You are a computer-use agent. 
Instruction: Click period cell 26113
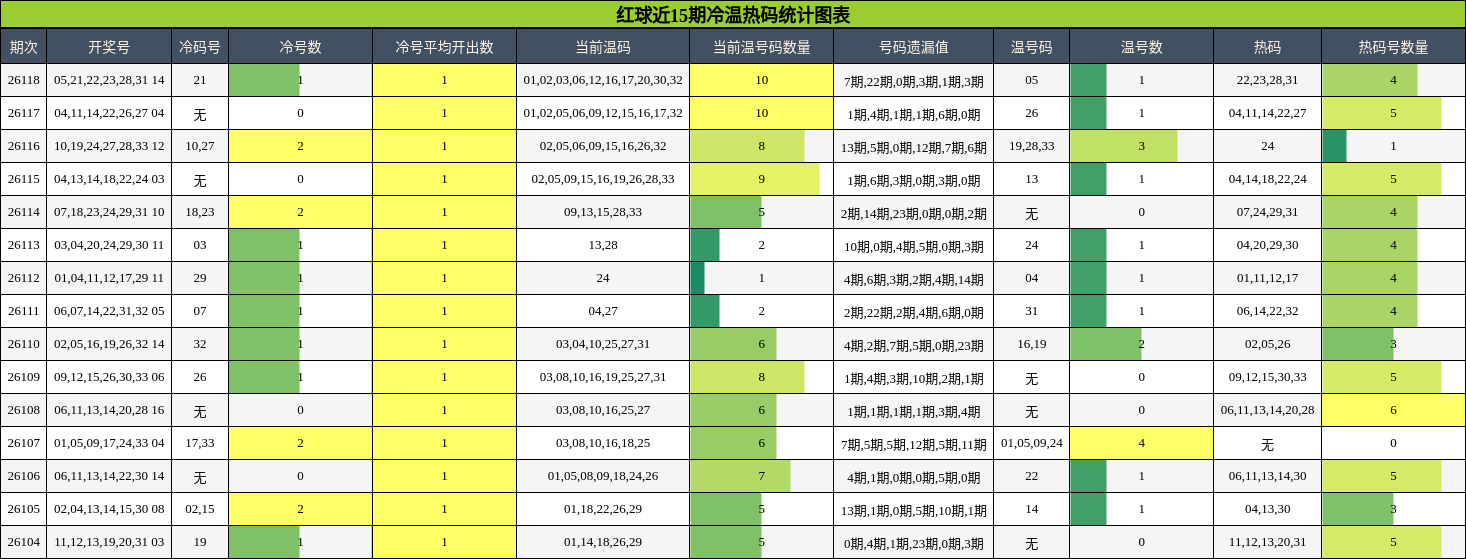pos(23,245)
